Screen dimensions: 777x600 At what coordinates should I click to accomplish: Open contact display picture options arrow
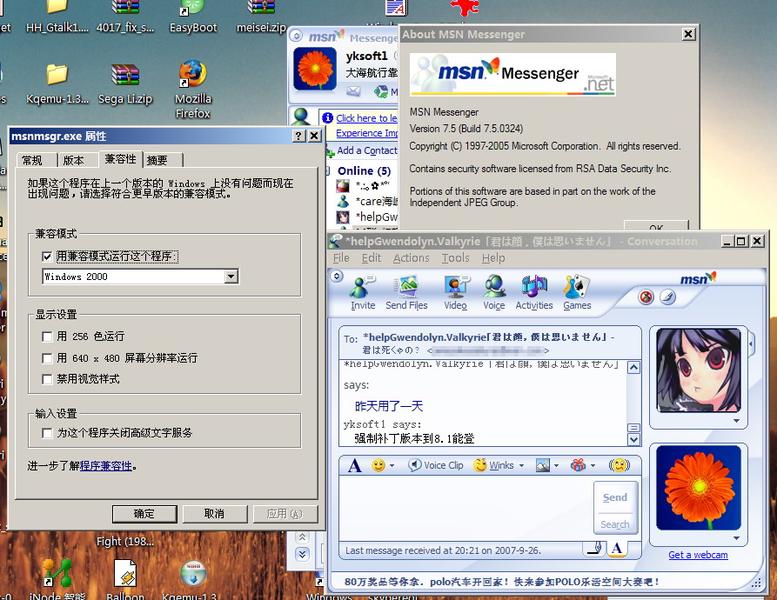736,421
